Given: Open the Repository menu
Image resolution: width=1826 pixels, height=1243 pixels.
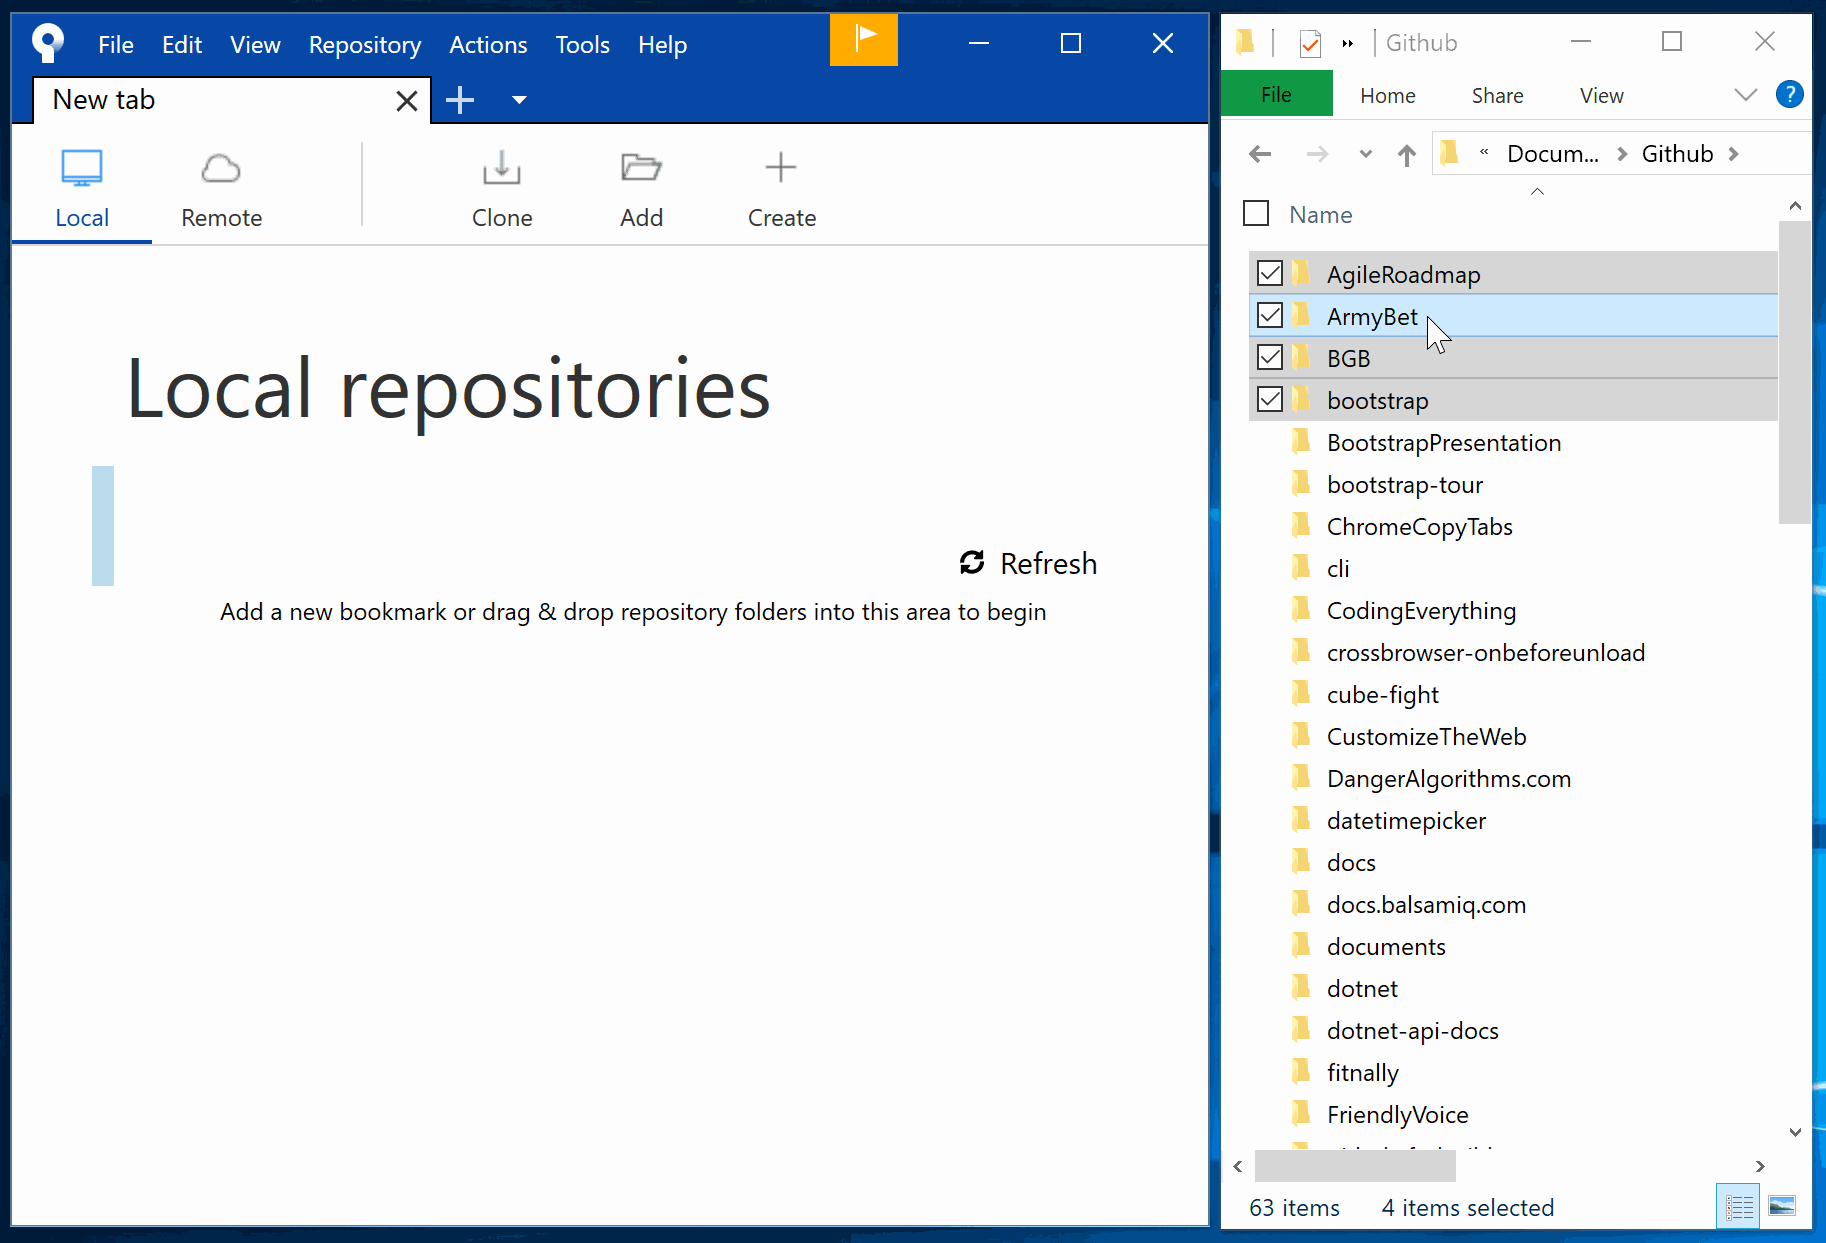Looking at the screenshot, I should [365, 45].
